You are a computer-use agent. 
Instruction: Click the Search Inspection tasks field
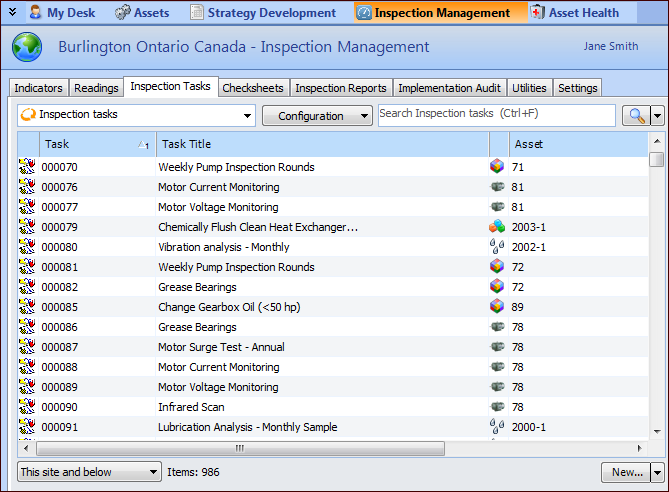(x=496, y=115)
